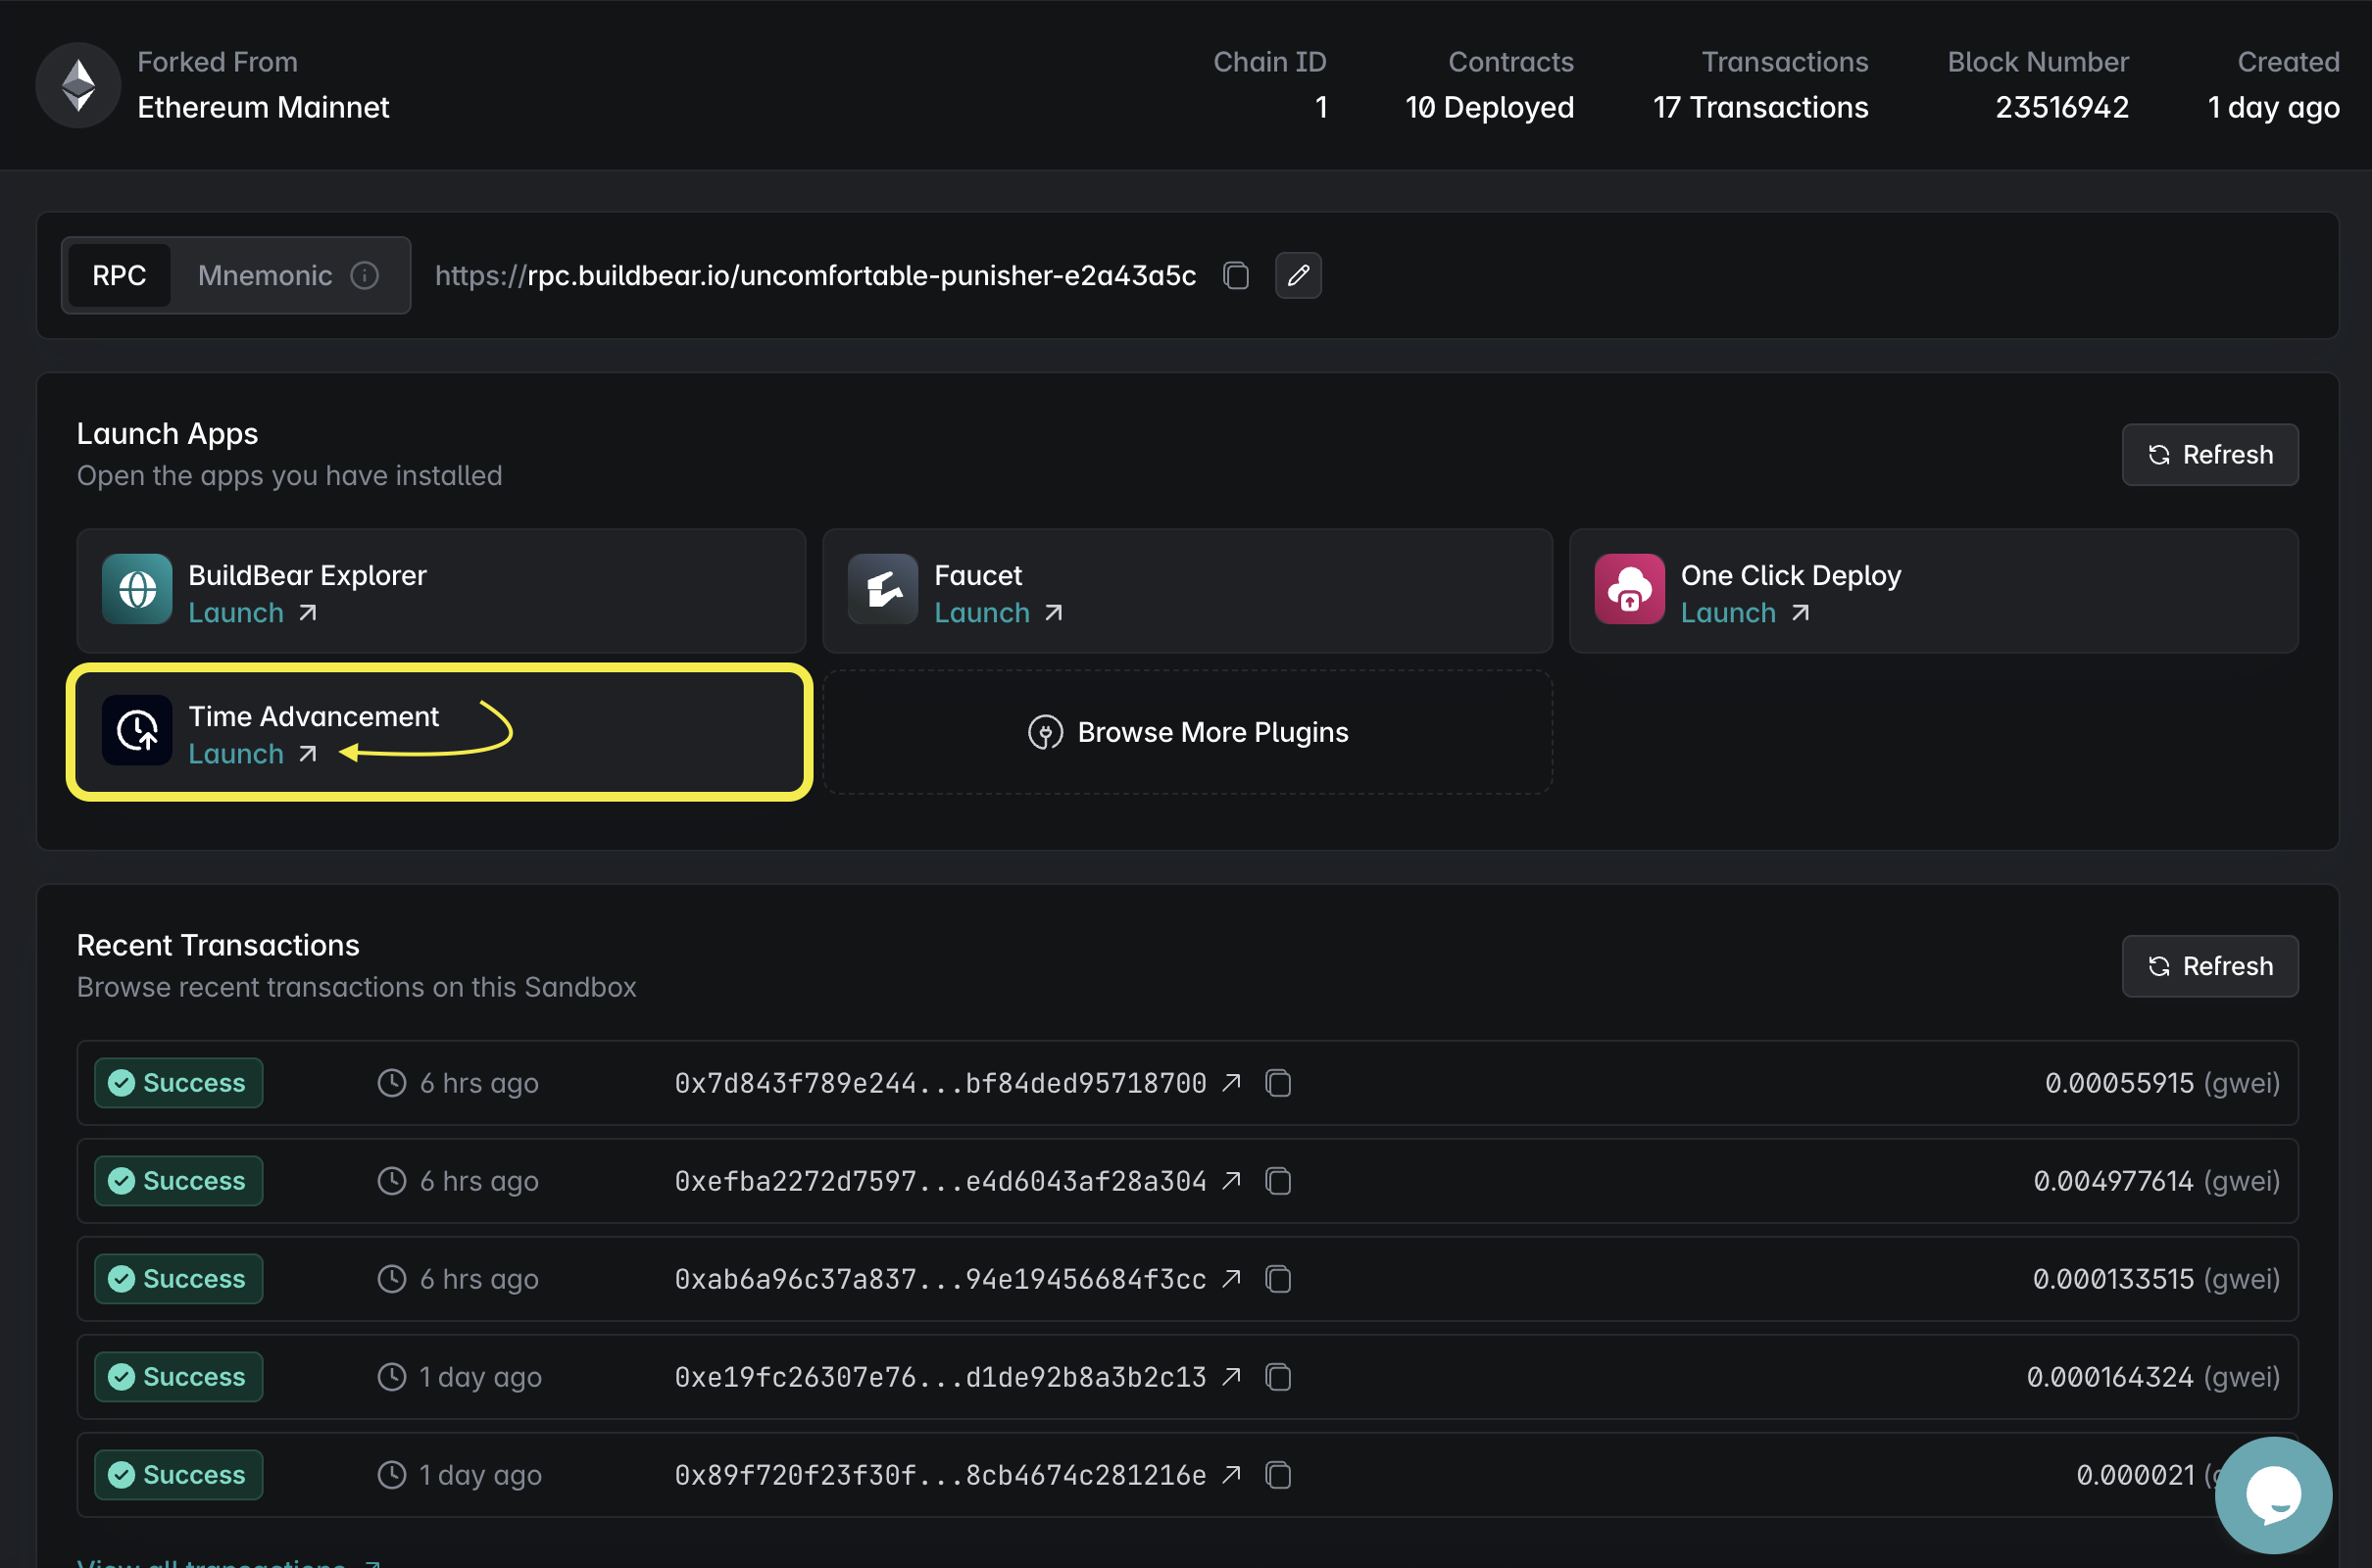Switch to the Mnemonic tab
The height and width of the screenshot is (1568, 2372).
coord(265,275)
